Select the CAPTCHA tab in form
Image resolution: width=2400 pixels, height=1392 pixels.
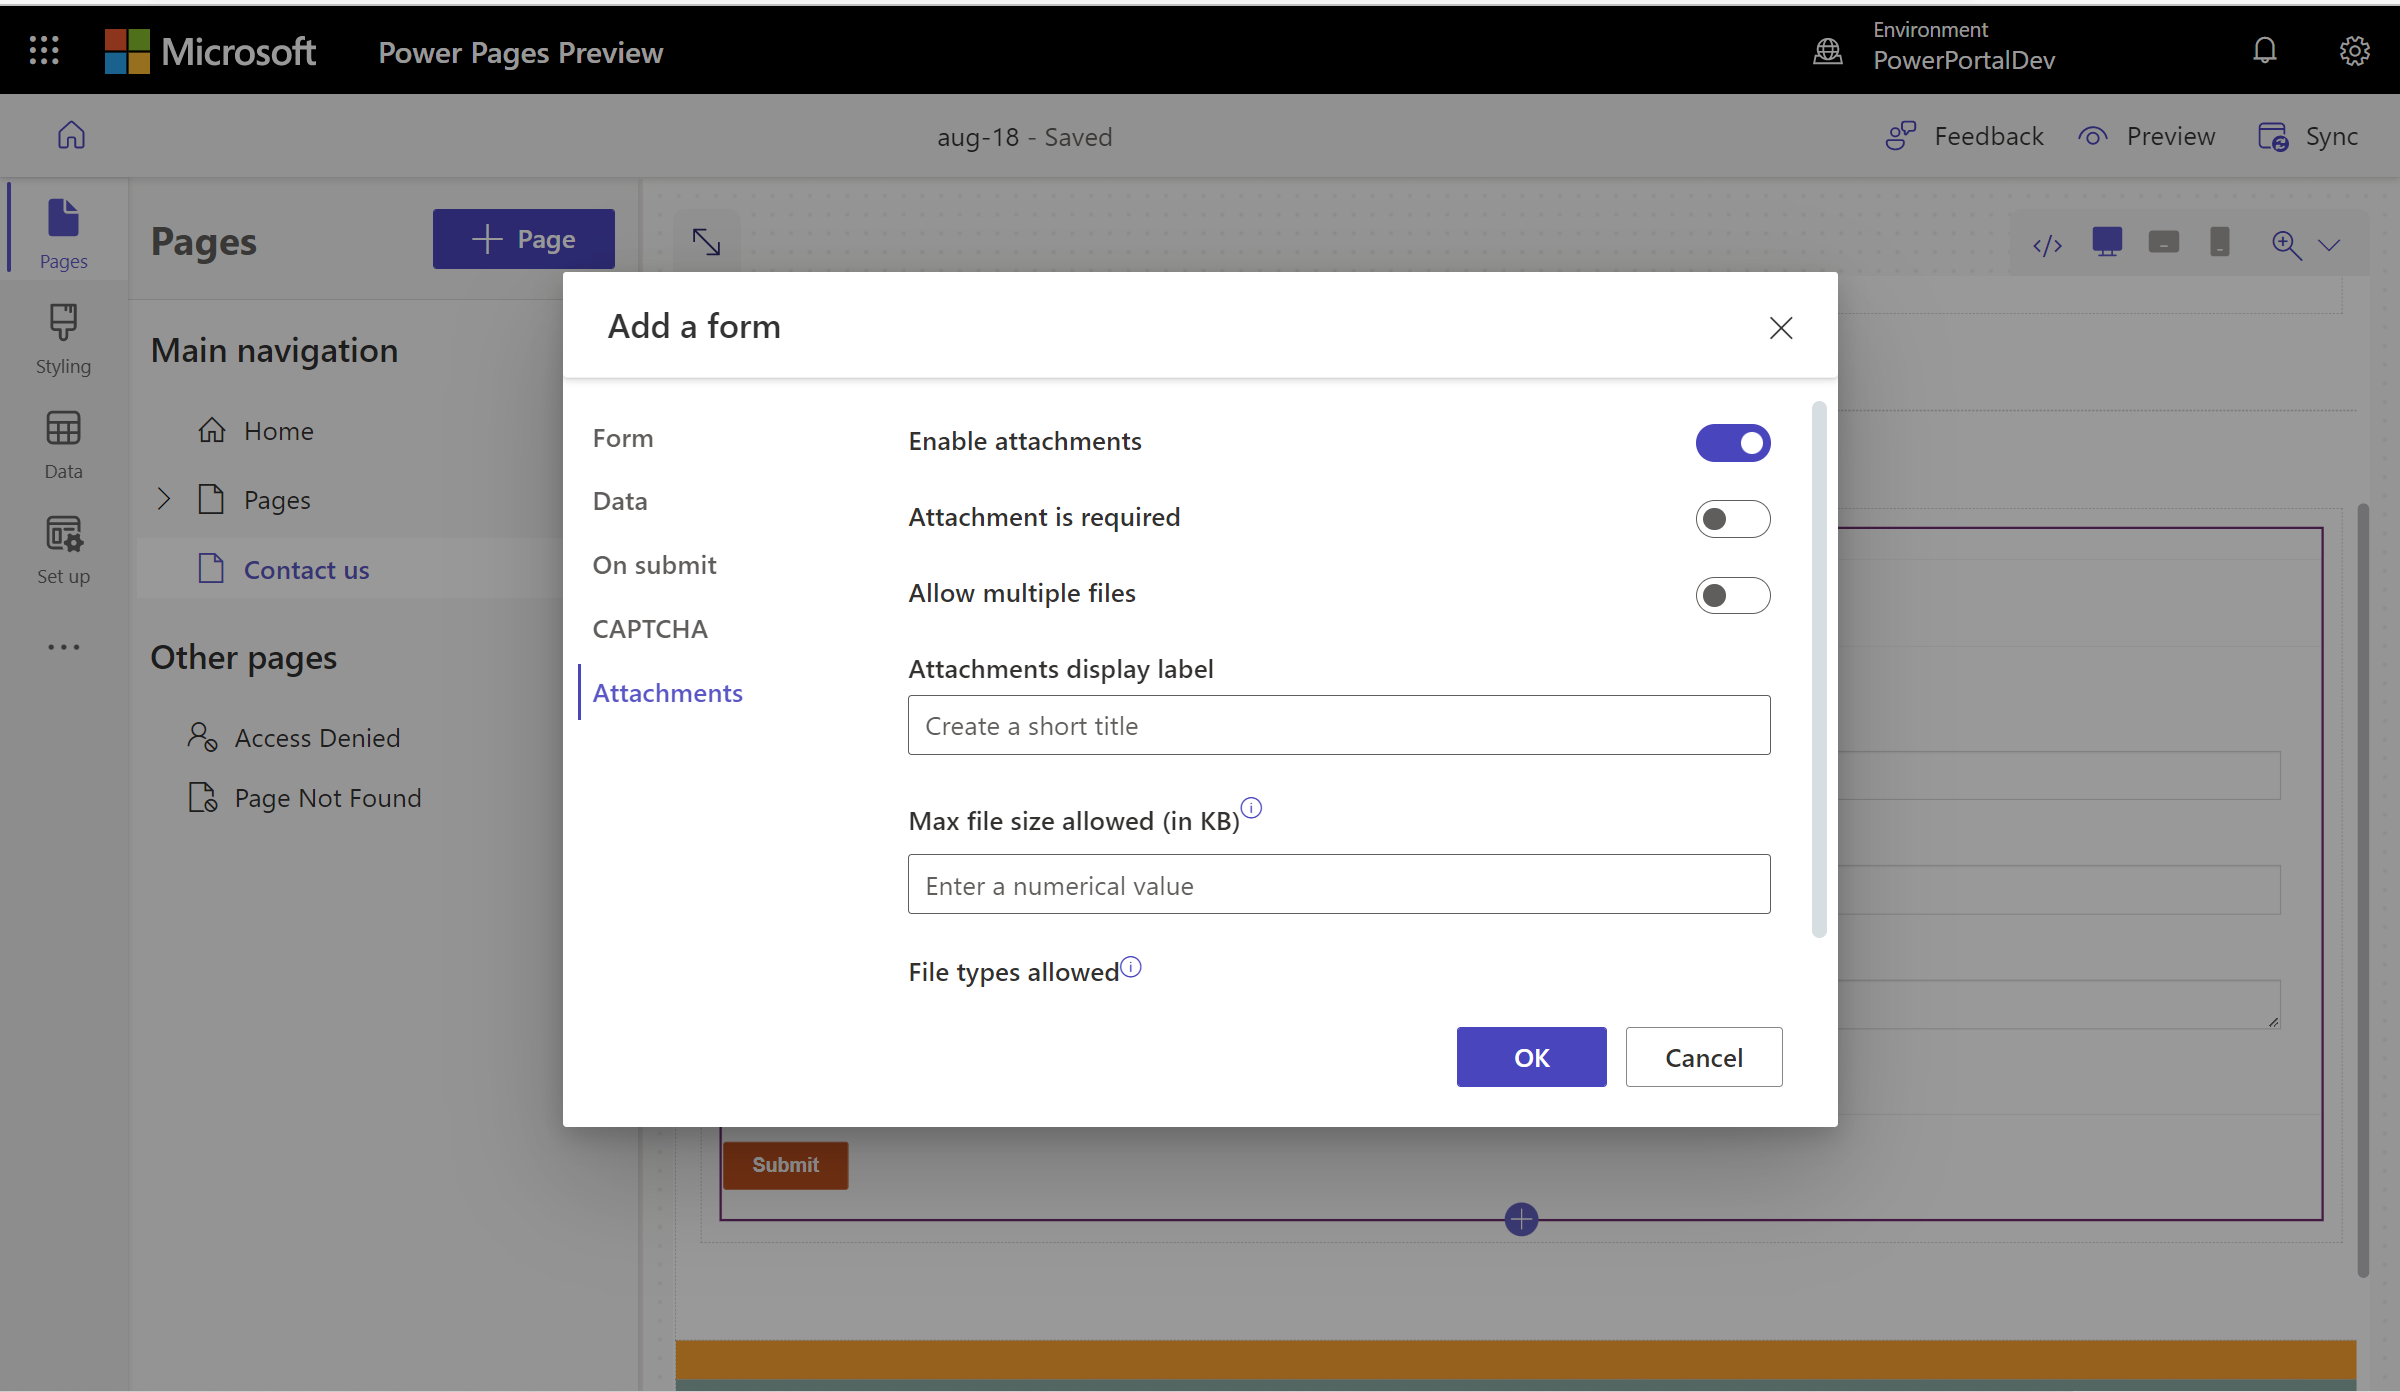tap(649, 628)
